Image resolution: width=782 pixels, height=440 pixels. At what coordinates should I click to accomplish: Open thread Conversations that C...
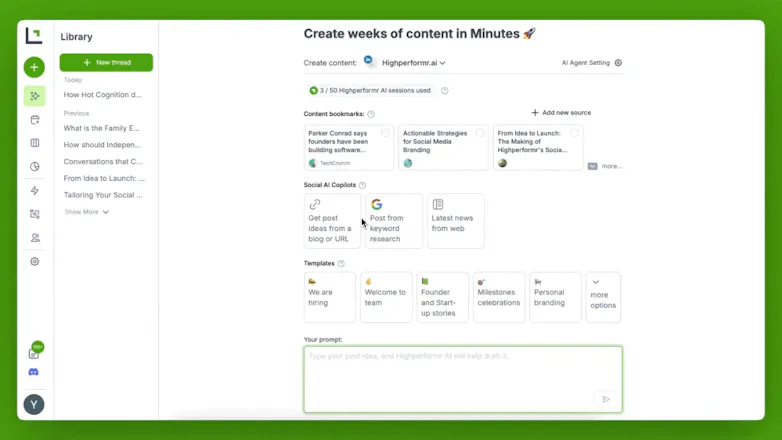click(103, 162)
